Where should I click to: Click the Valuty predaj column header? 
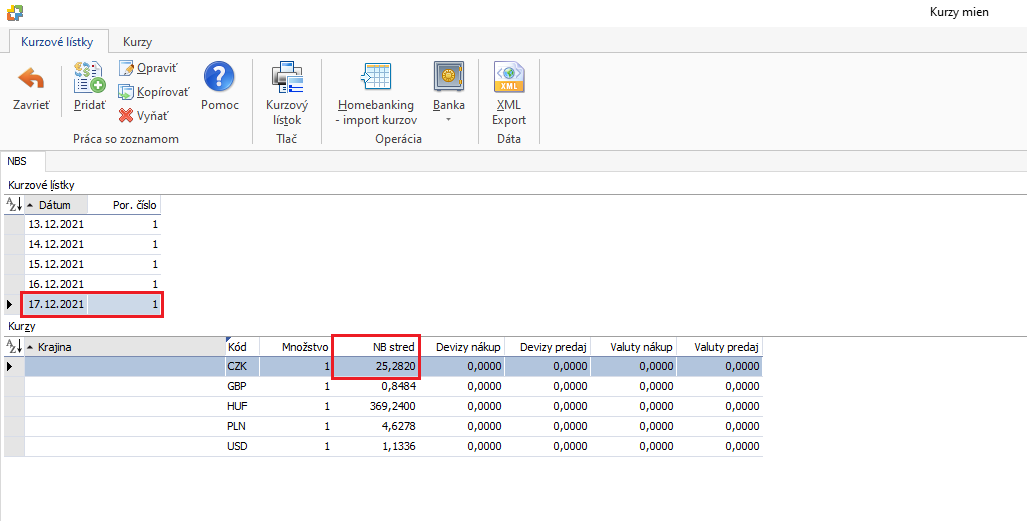(719, 347)
